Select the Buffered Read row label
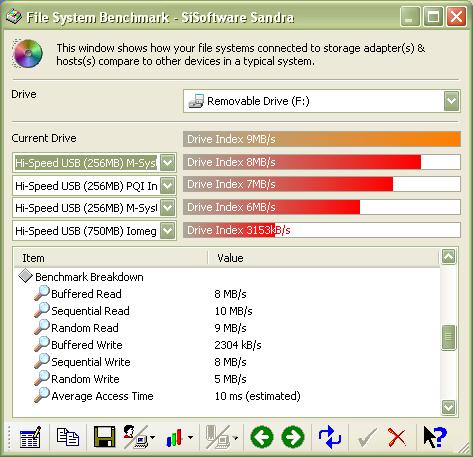The height and width of the screenshot is (457, 473). [86, 294]
